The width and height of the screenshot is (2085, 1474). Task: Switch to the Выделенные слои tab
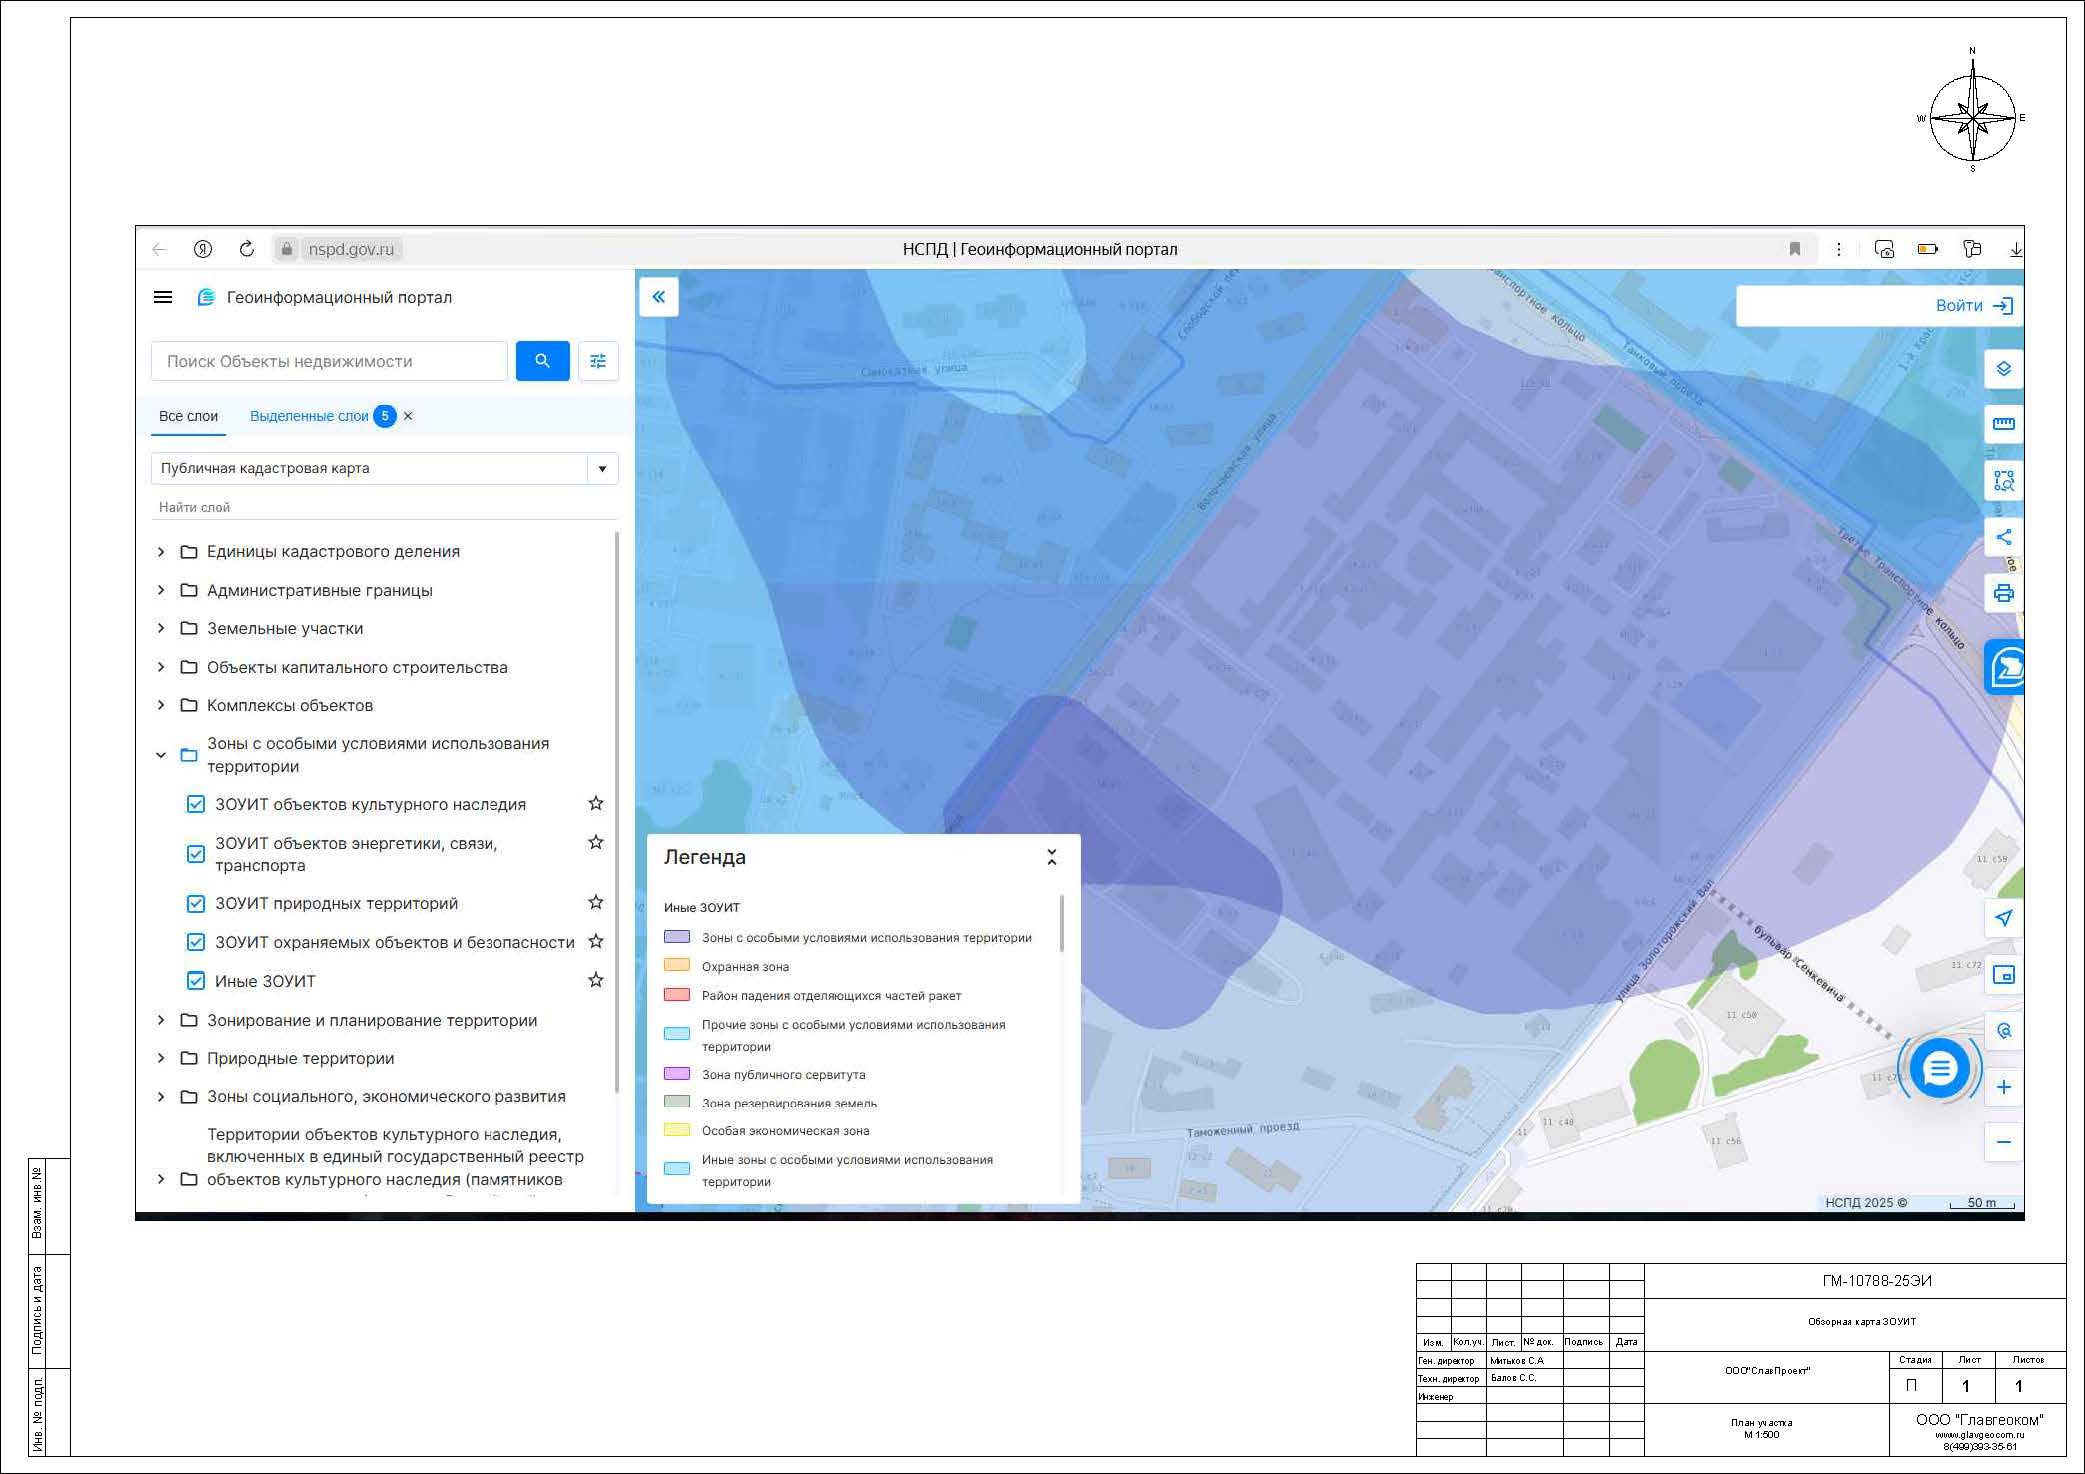click(309, 416)
